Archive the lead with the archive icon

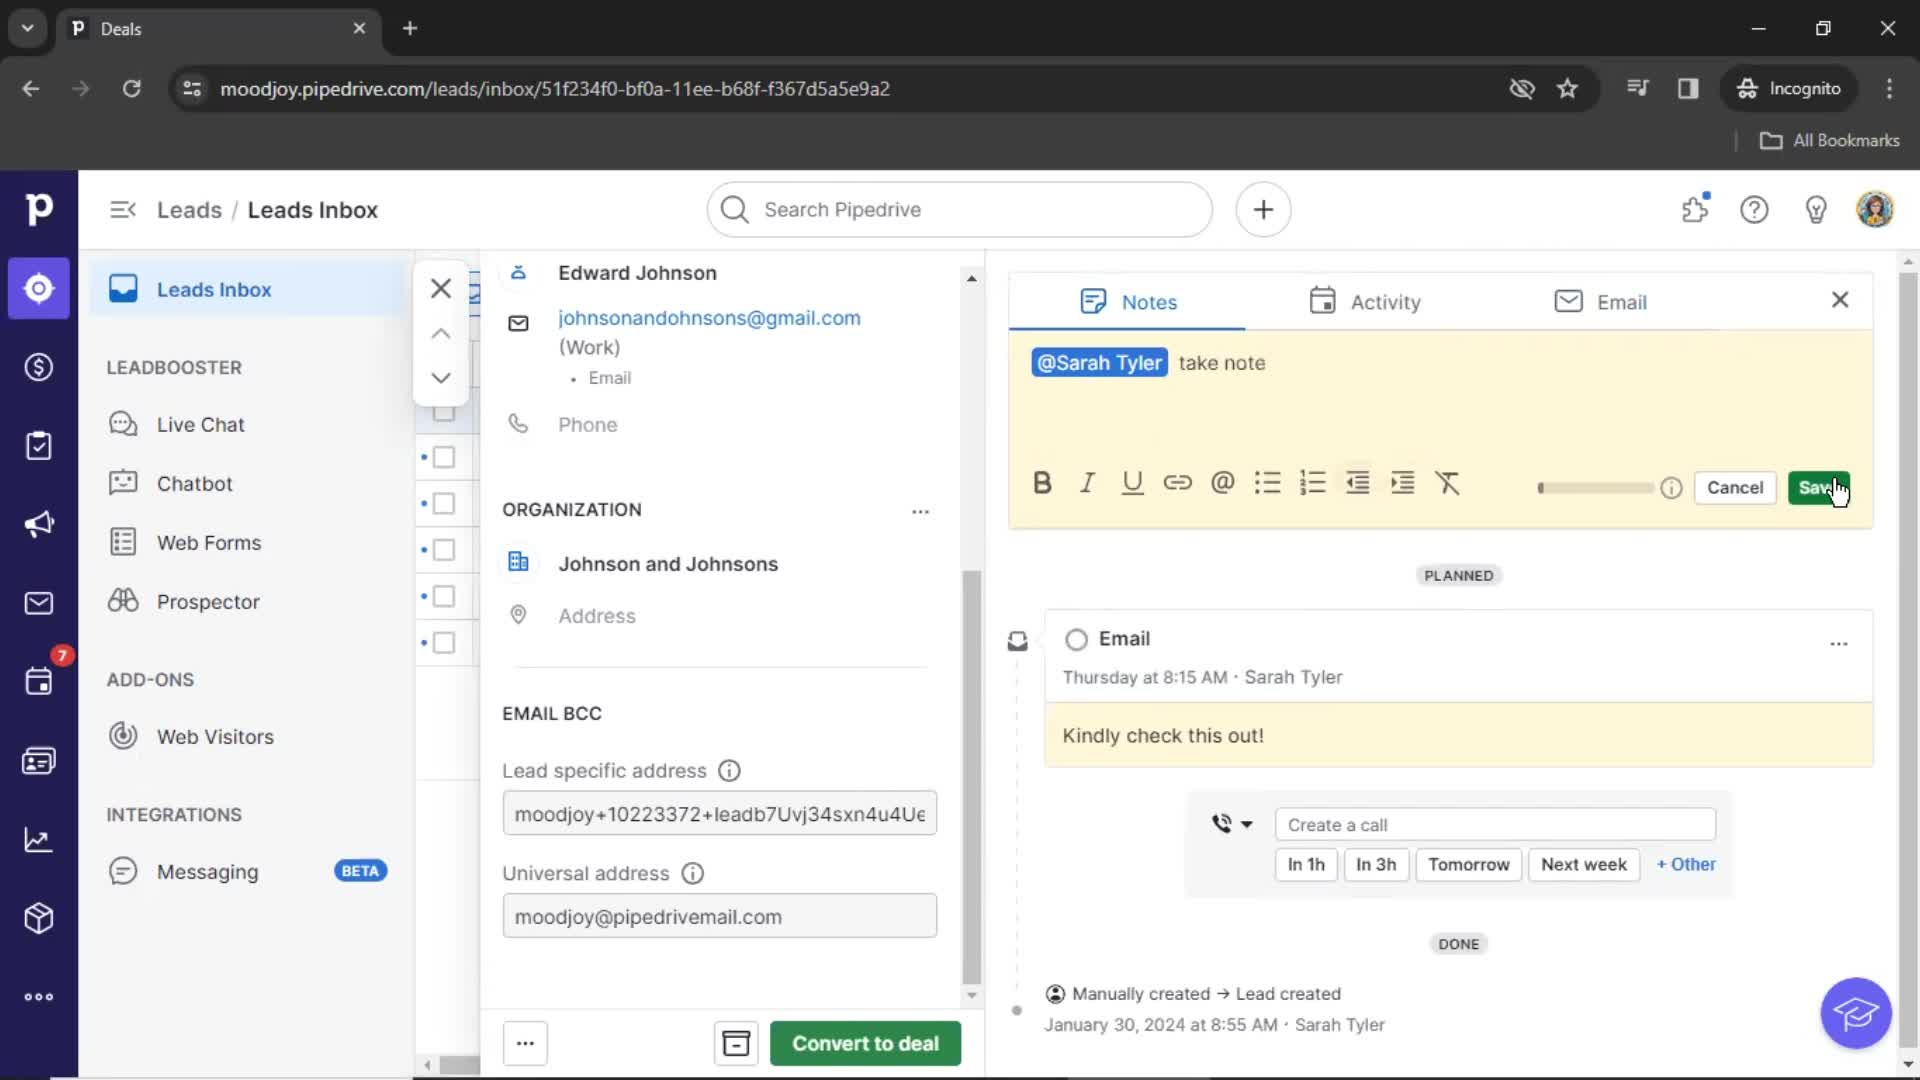(736, 1043)
